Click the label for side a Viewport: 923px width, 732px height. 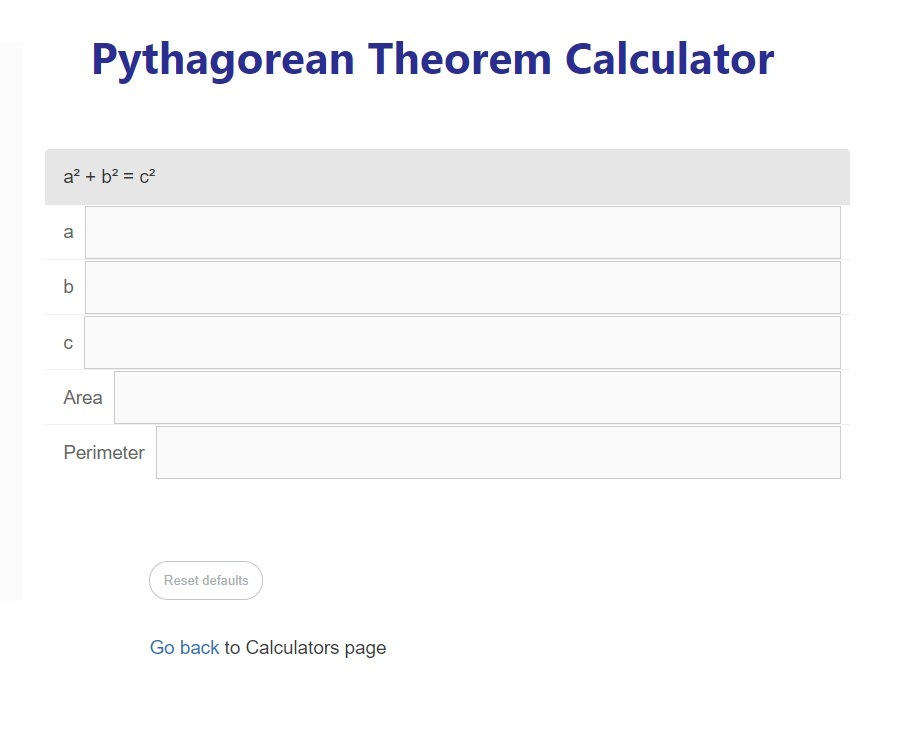pyautogui.click(x=68, y=232)
